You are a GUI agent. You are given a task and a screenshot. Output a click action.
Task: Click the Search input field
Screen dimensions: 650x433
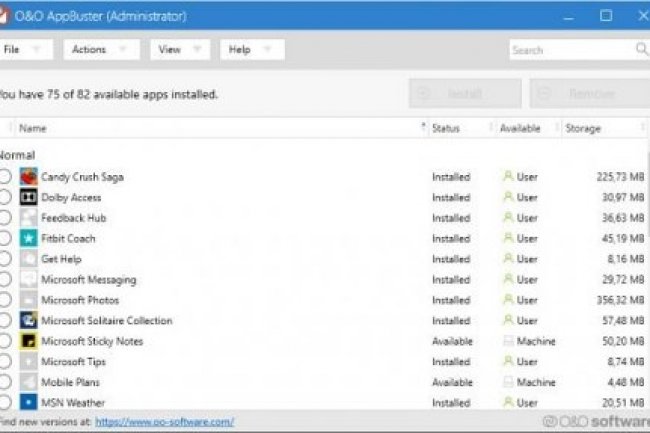click(568, 49)
